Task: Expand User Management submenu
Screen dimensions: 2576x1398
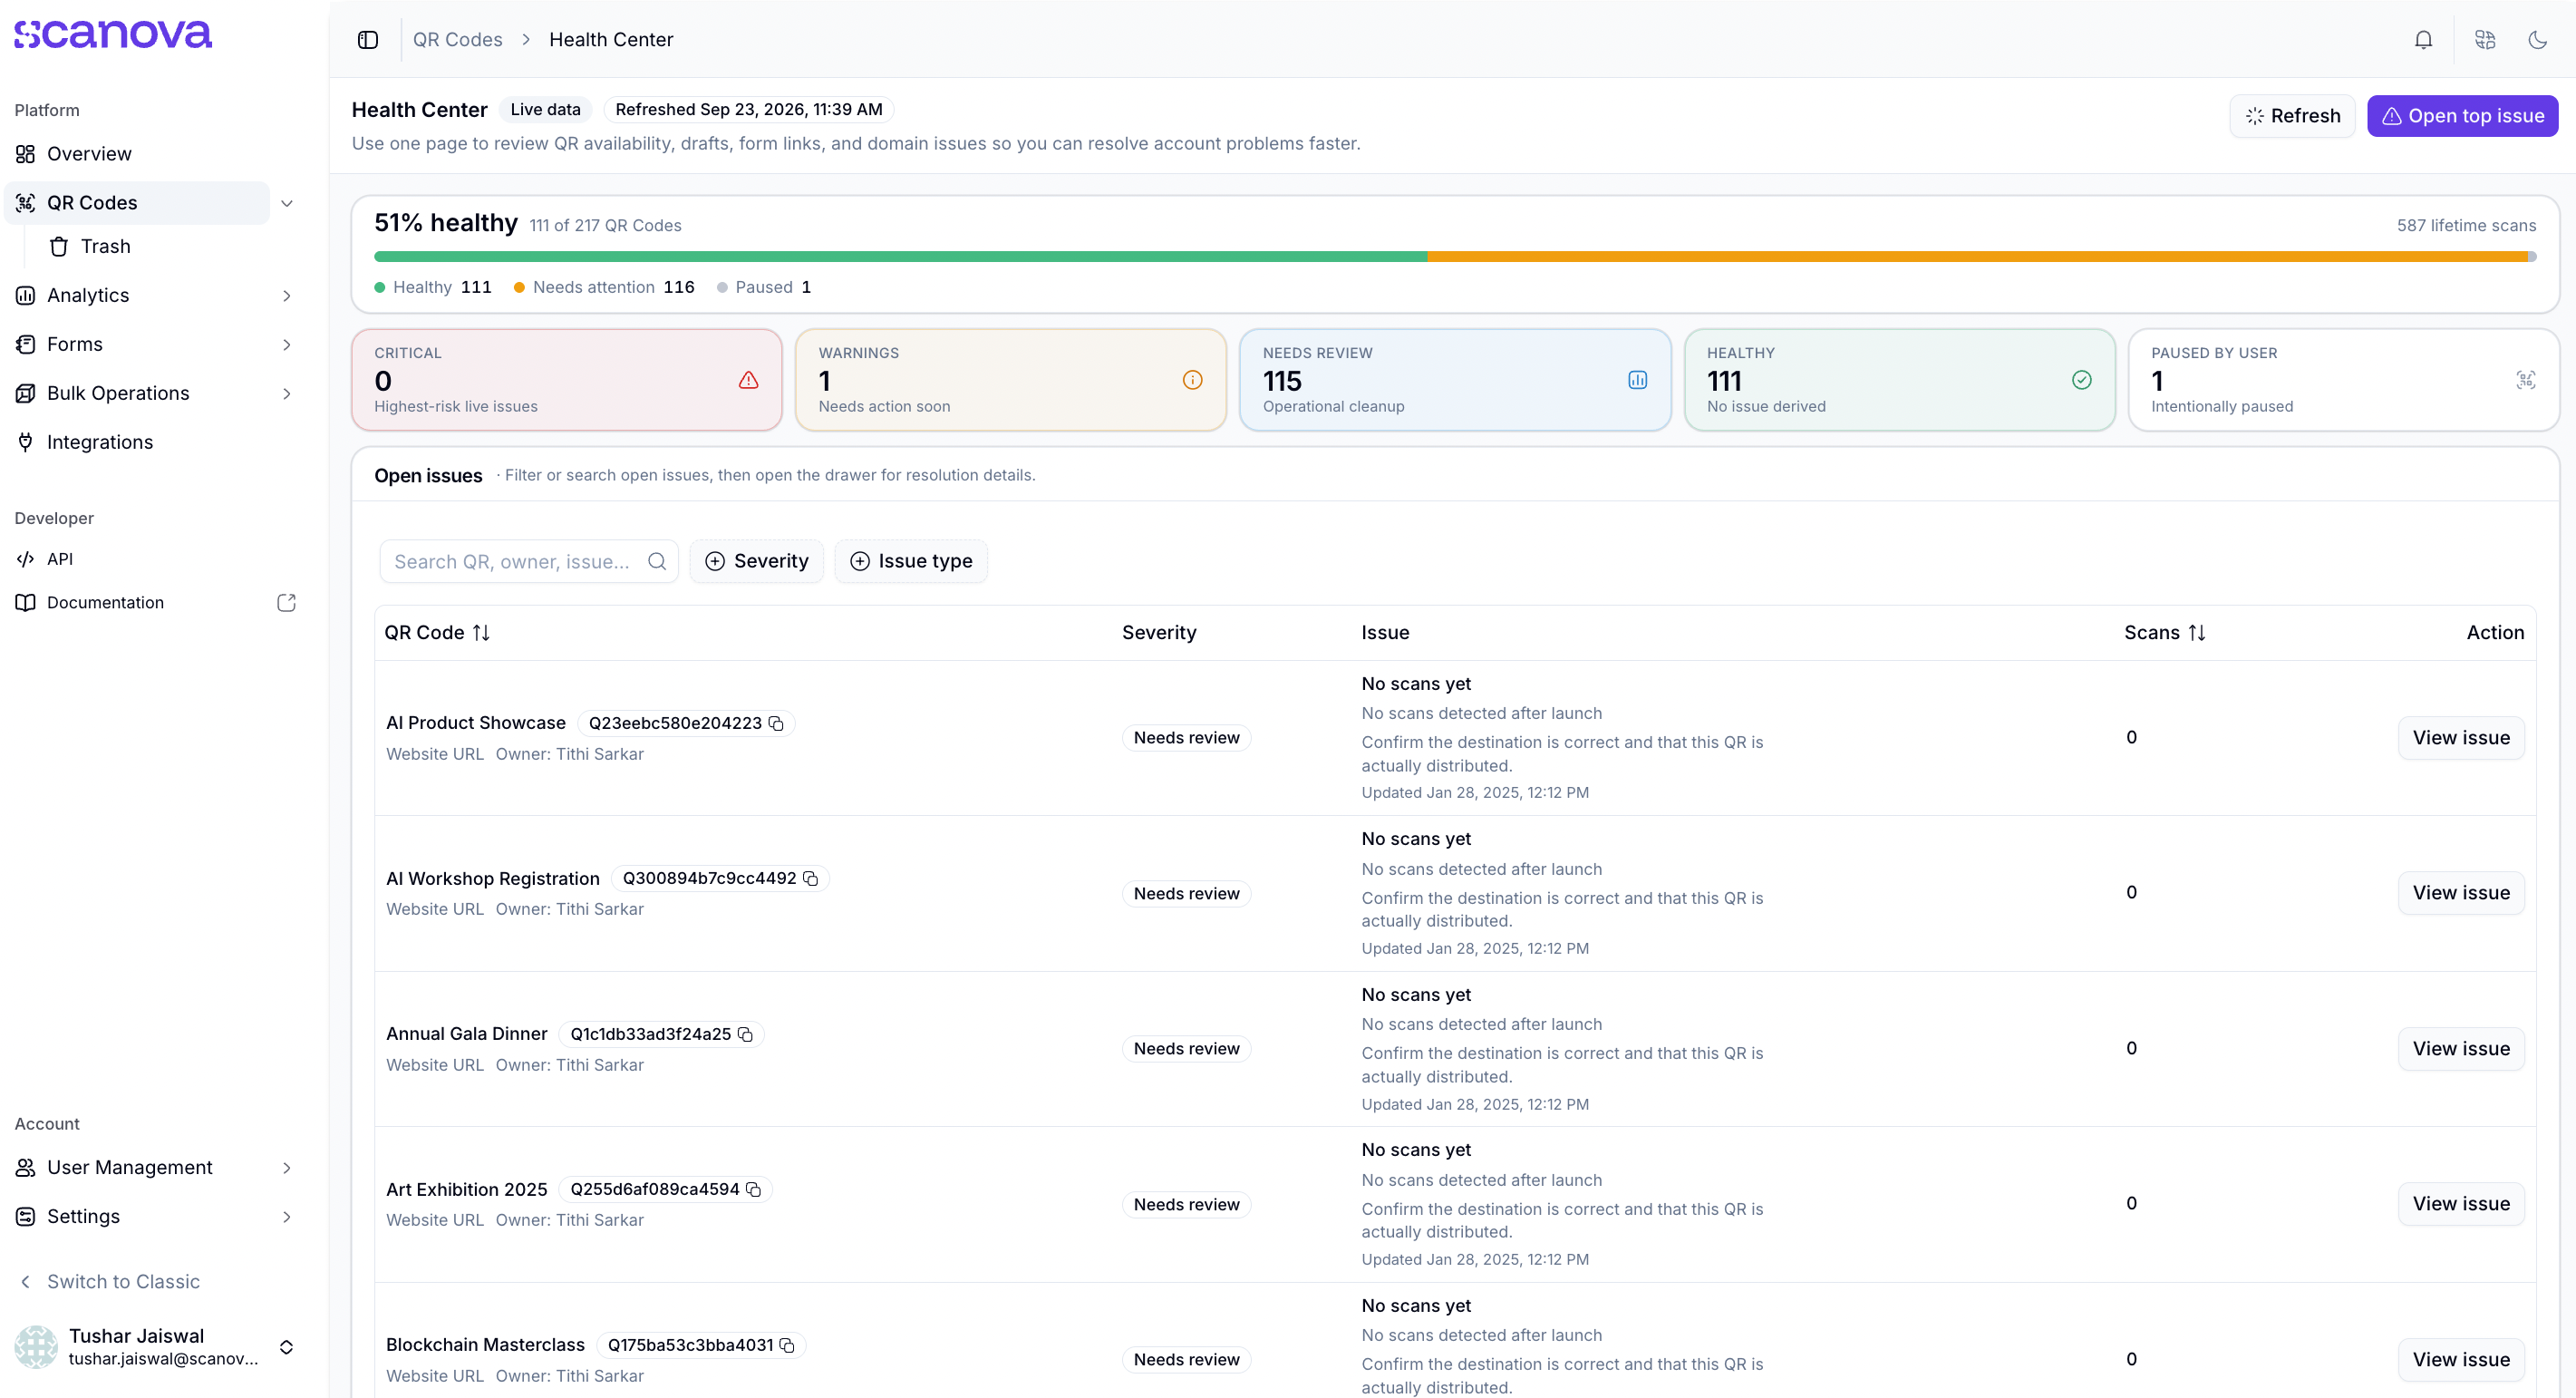Action: 287,1168
